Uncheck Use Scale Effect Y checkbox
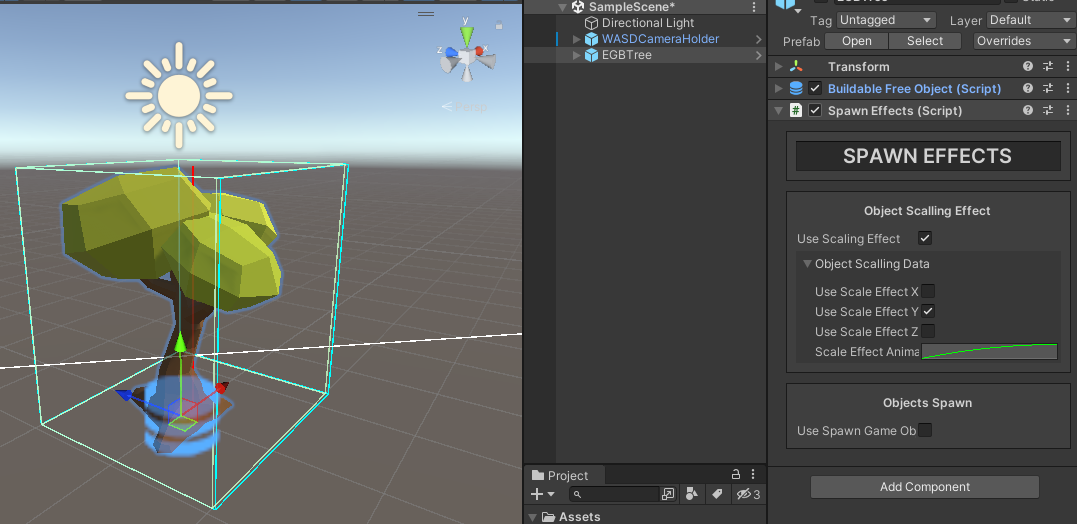 [928, 311]
